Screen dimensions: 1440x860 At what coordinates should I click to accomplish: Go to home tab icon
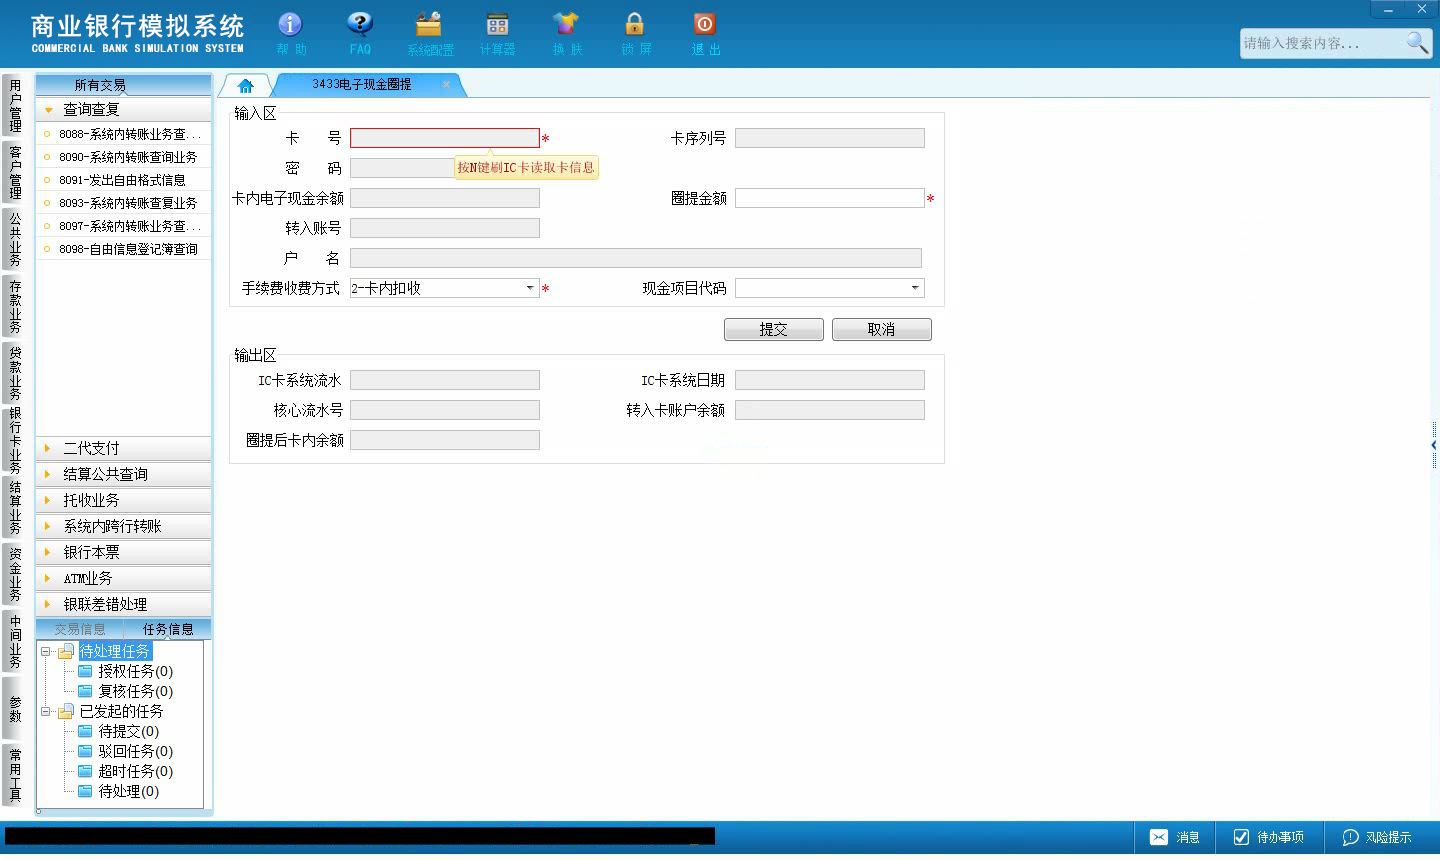(x=246, y=85)
